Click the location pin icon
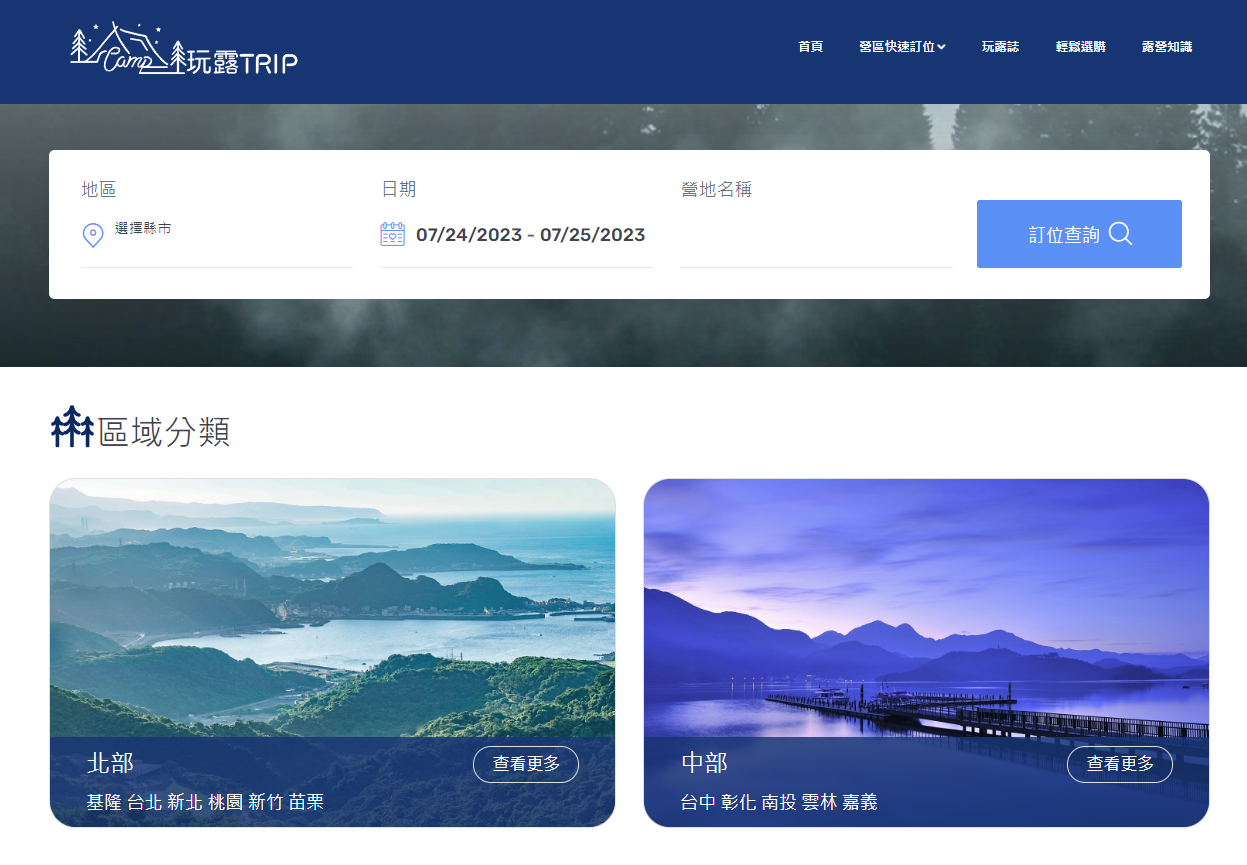This screenshot has height=865, width=1247. pos(92,235)
